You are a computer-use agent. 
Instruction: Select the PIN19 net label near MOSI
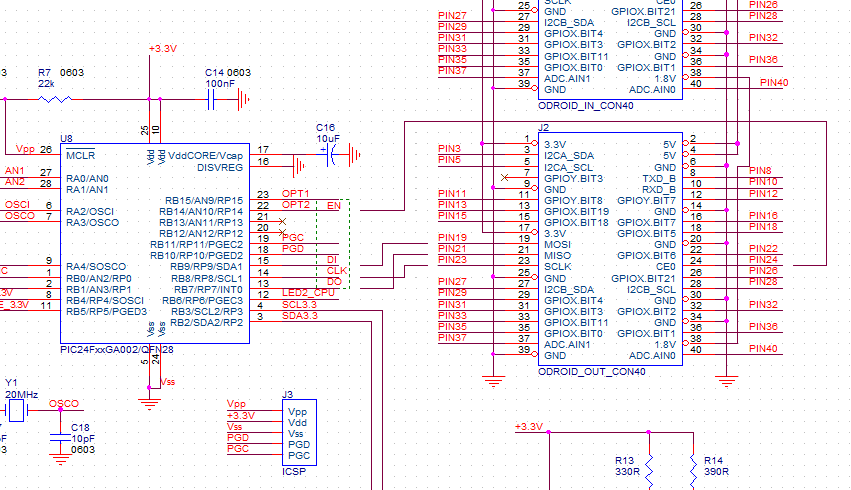[452, 238]
